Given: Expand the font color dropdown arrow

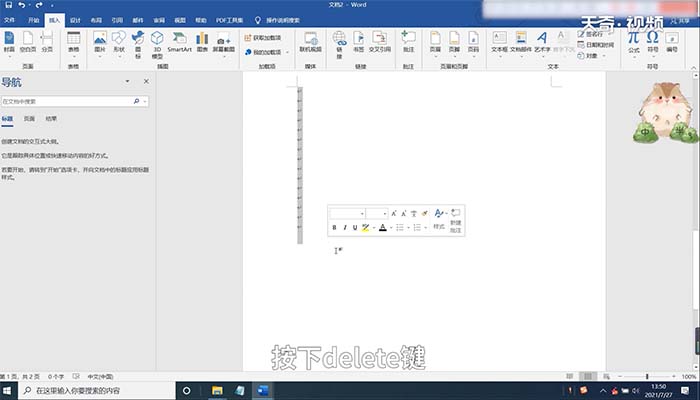Looking at the screenshot, I should point(391,228).
